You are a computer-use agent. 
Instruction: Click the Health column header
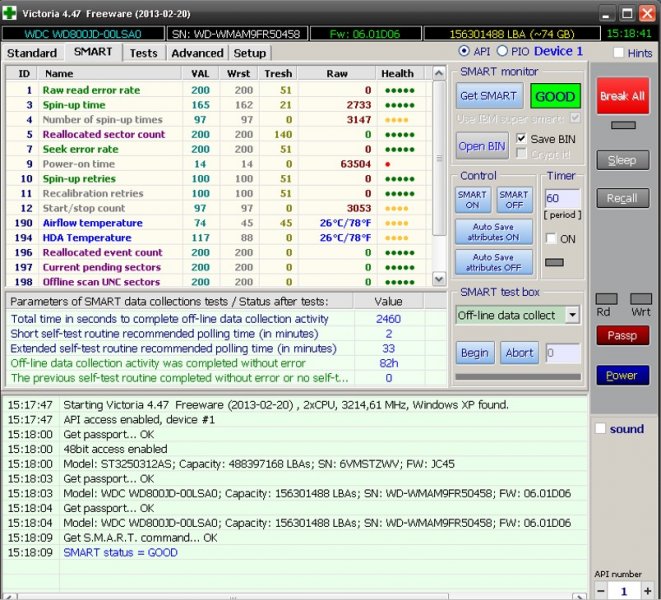coord(398,73)
